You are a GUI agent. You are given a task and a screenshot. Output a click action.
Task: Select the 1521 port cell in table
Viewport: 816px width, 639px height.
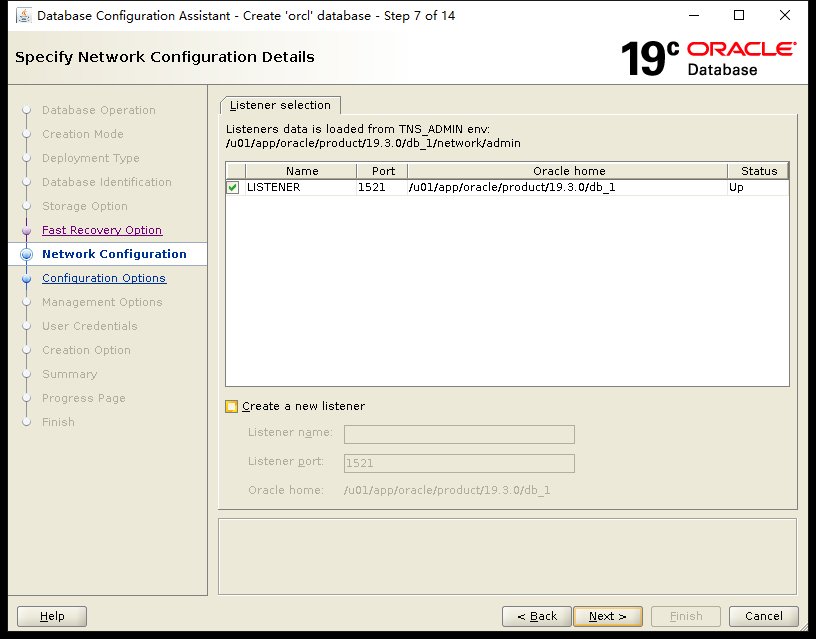(382, 187)
